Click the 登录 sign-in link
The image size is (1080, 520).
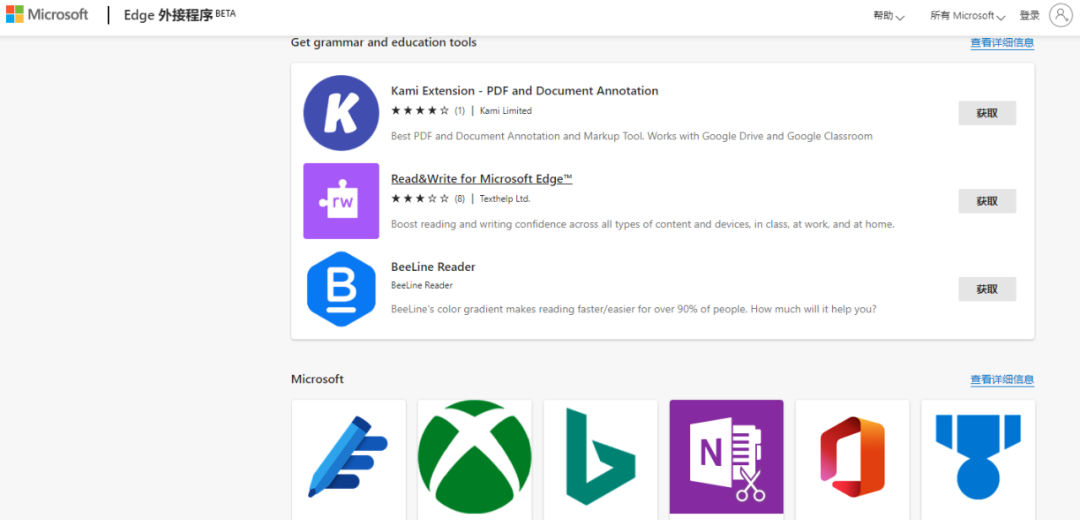coord(1030,15)
